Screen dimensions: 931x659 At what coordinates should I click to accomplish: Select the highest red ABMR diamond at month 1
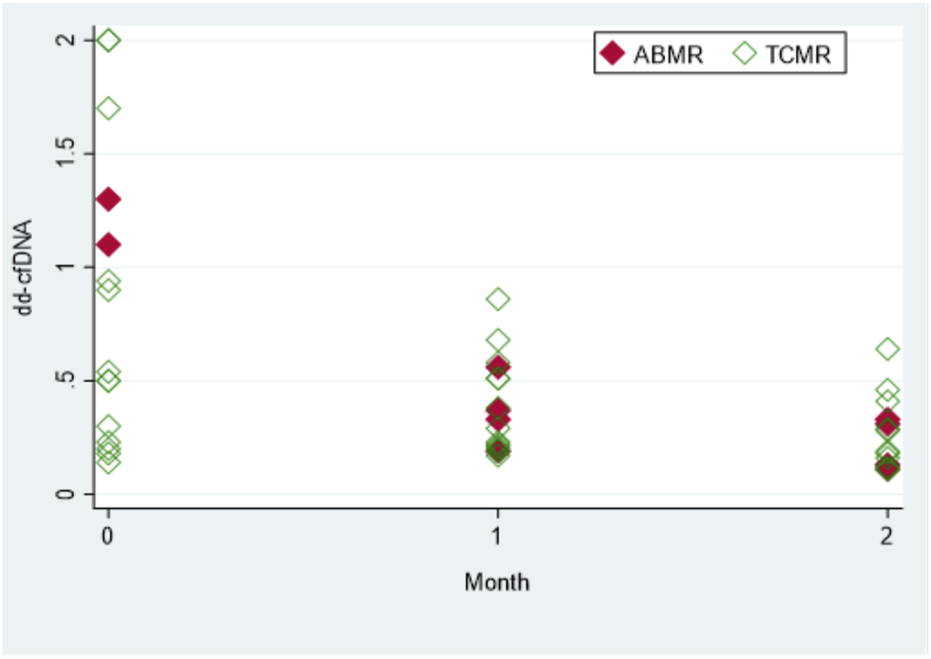[x=498, y=366]
